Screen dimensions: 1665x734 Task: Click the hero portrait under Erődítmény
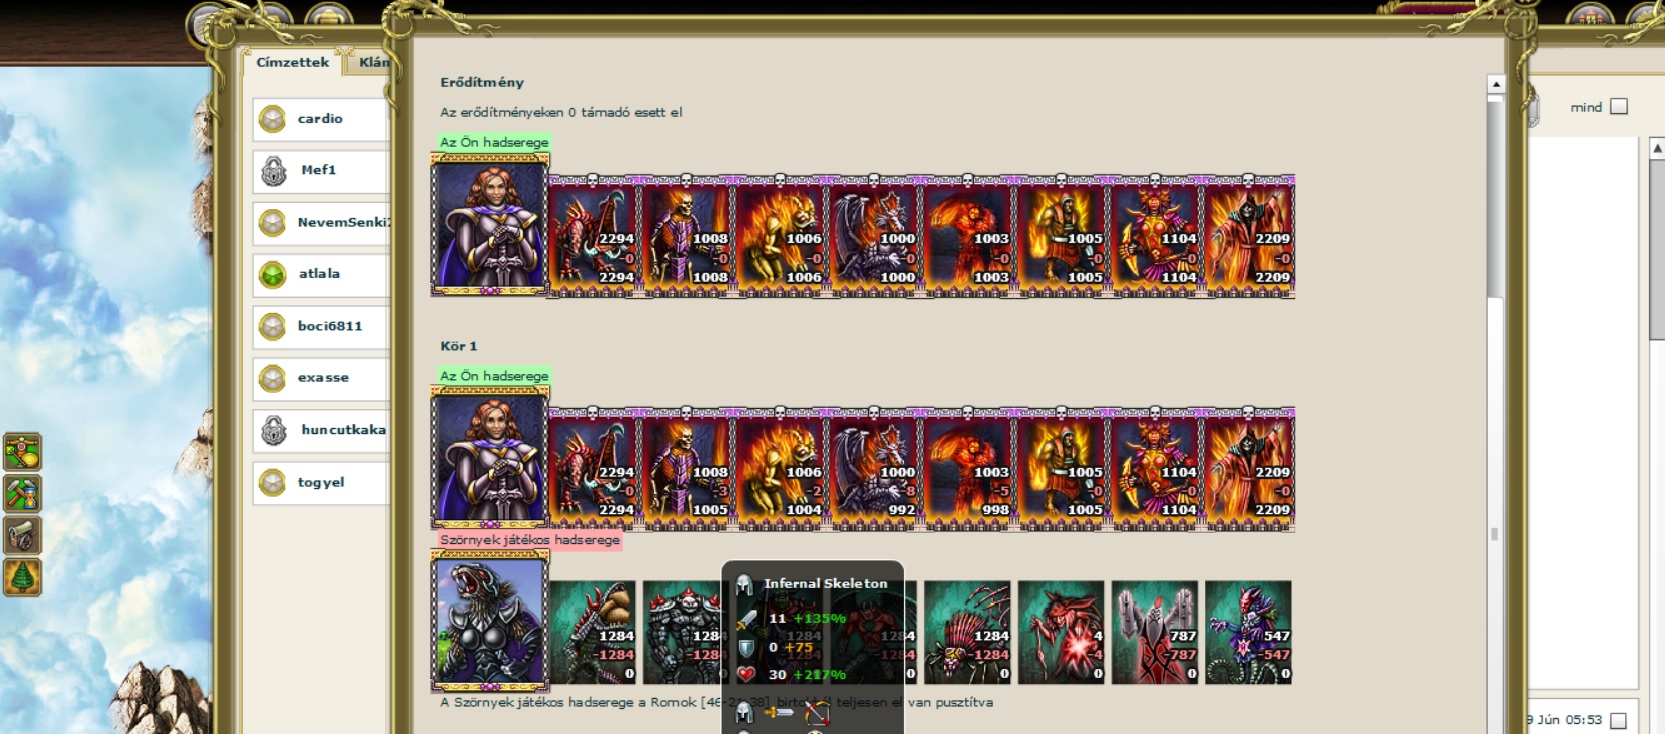point(490,225)
